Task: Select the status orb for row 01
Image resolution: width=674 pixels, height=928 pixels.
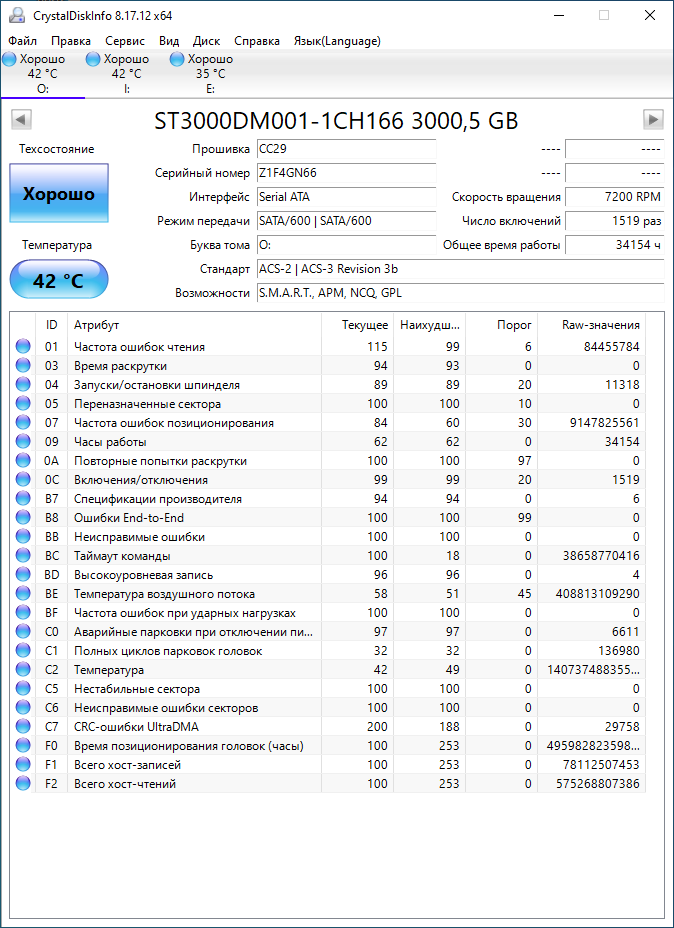Action: tap(22, 347)
